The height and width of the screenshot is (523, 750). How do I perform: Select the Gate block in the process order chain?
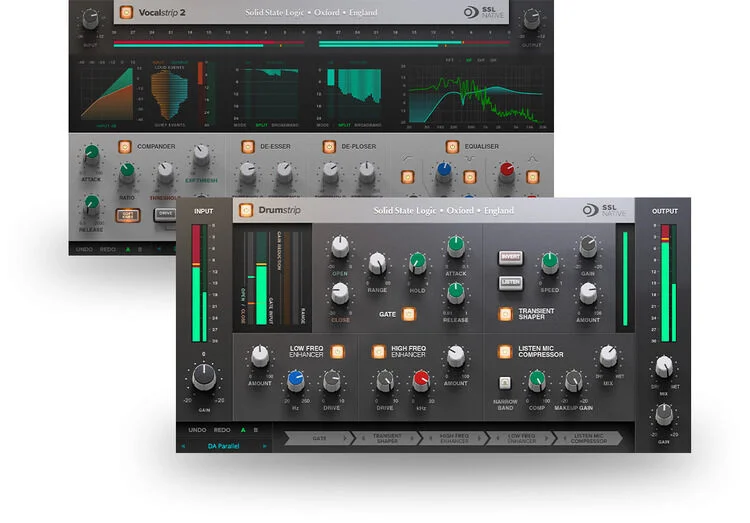pos(318,438)
